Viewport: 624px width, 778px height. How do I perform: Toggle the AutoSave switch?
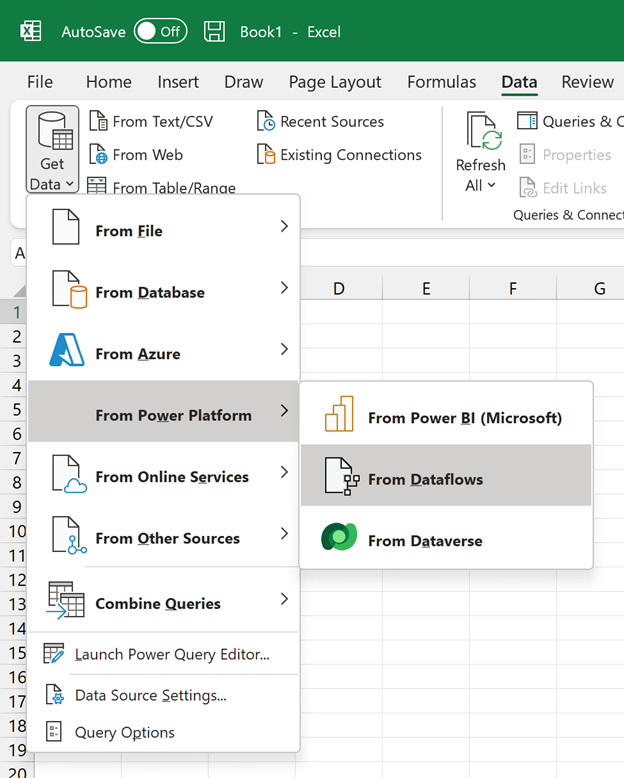coord(160,31)
